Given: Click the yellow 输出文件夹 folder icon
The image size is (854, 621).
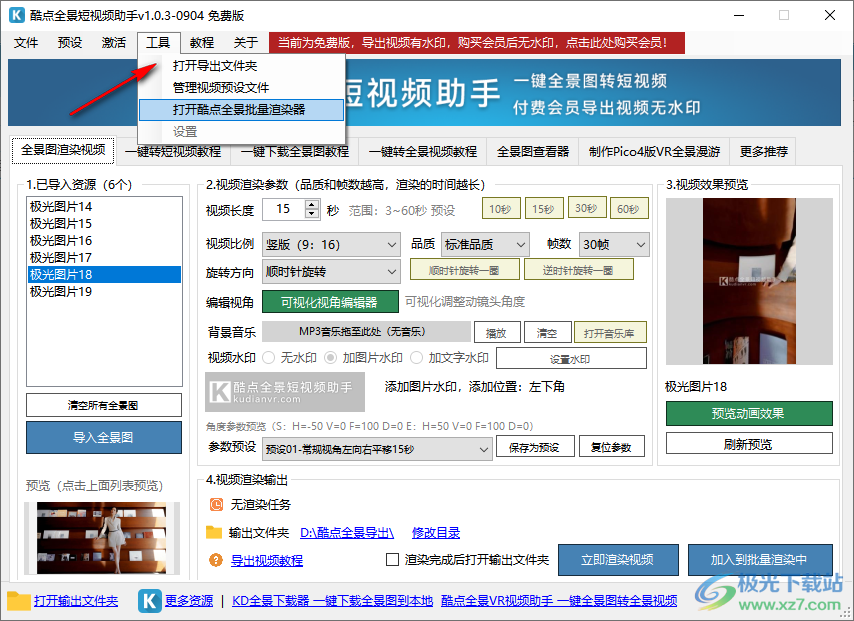Looking at the screenshot, I should (x=214, y=533).
